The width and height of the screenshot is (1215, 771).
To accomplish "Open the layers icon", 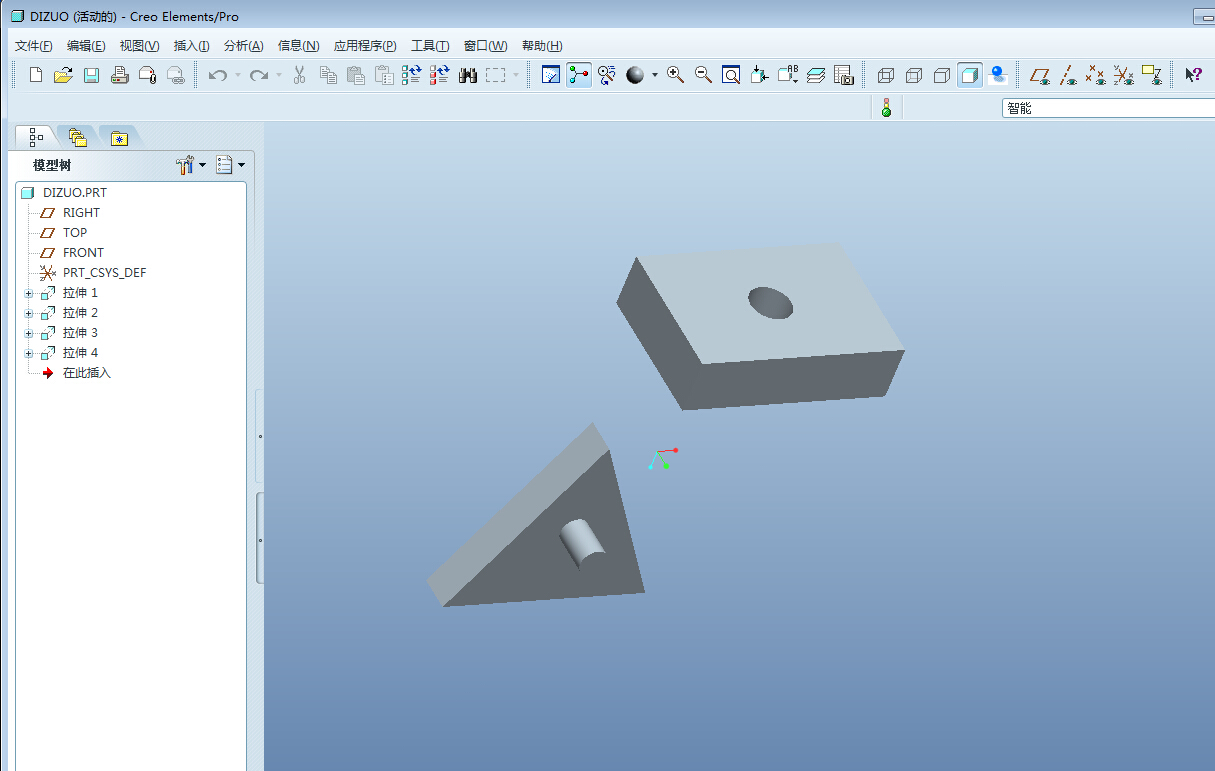I will pyautogui.click(x=816, y=75).
